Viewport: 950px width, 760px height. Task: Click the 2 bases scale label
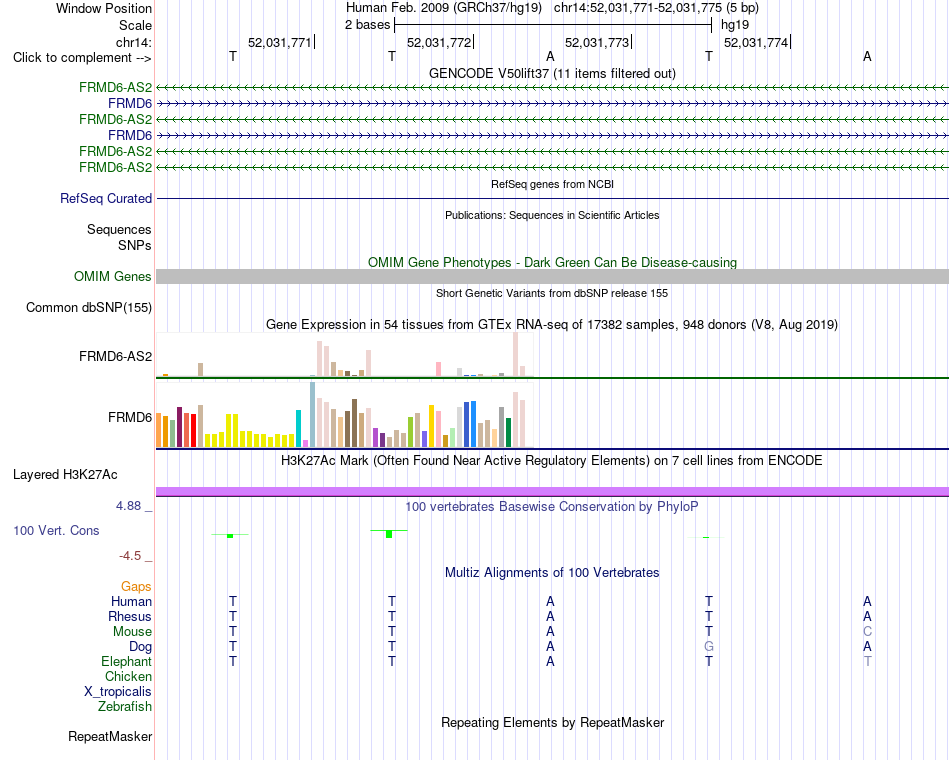click(x=367, y=25)
